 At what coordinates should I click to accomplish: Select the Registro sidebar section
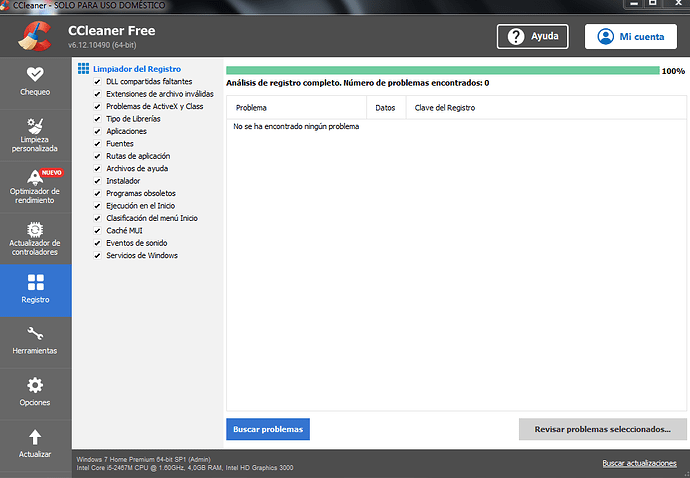click(35, 290)
